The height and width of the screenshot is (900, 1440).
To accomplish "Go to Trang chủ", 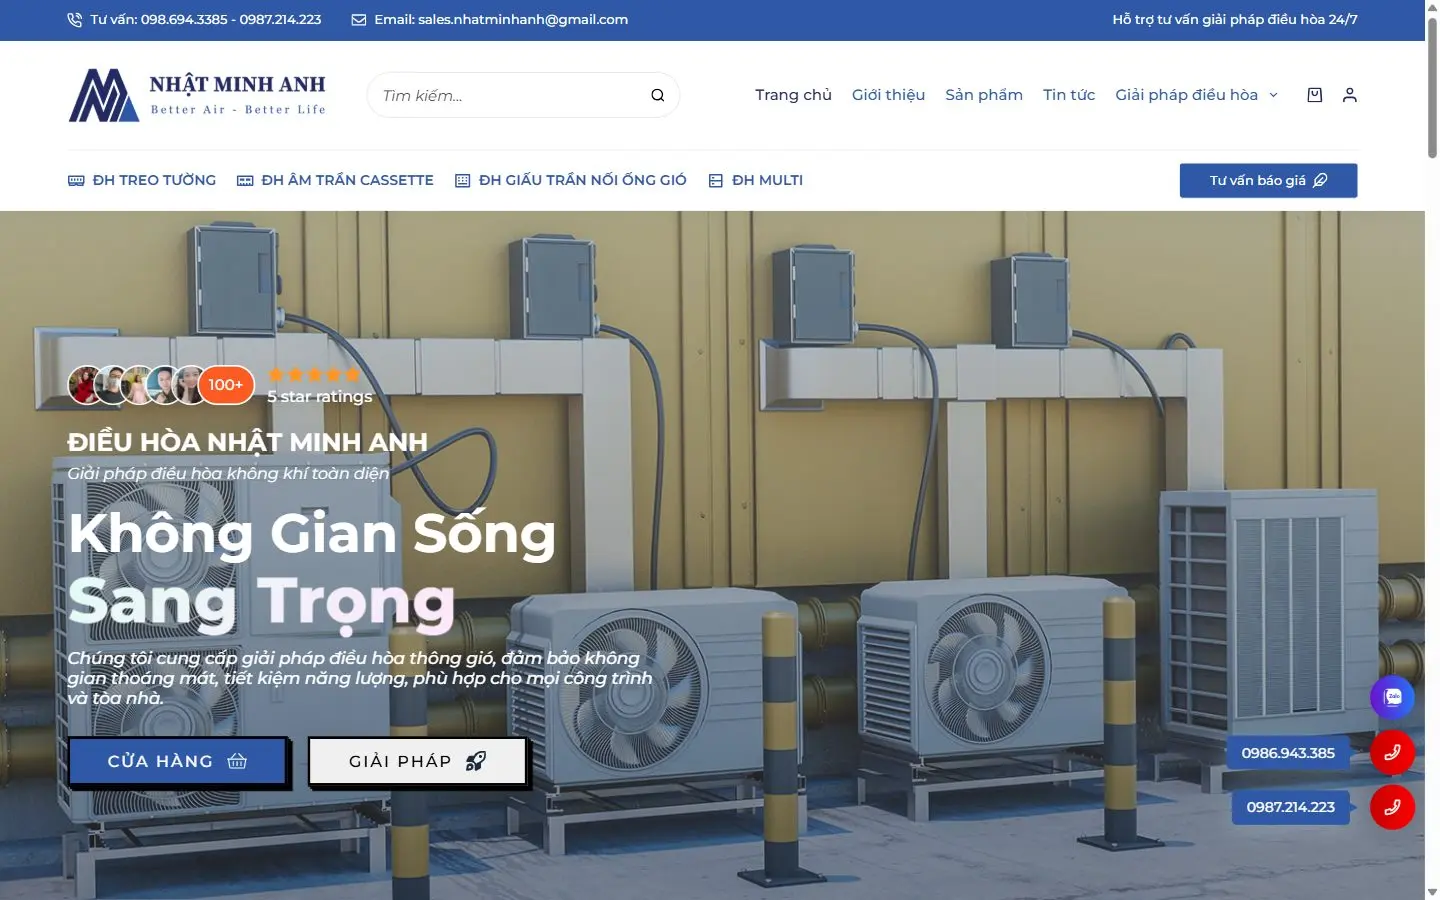I will click(x=793, y=95).
